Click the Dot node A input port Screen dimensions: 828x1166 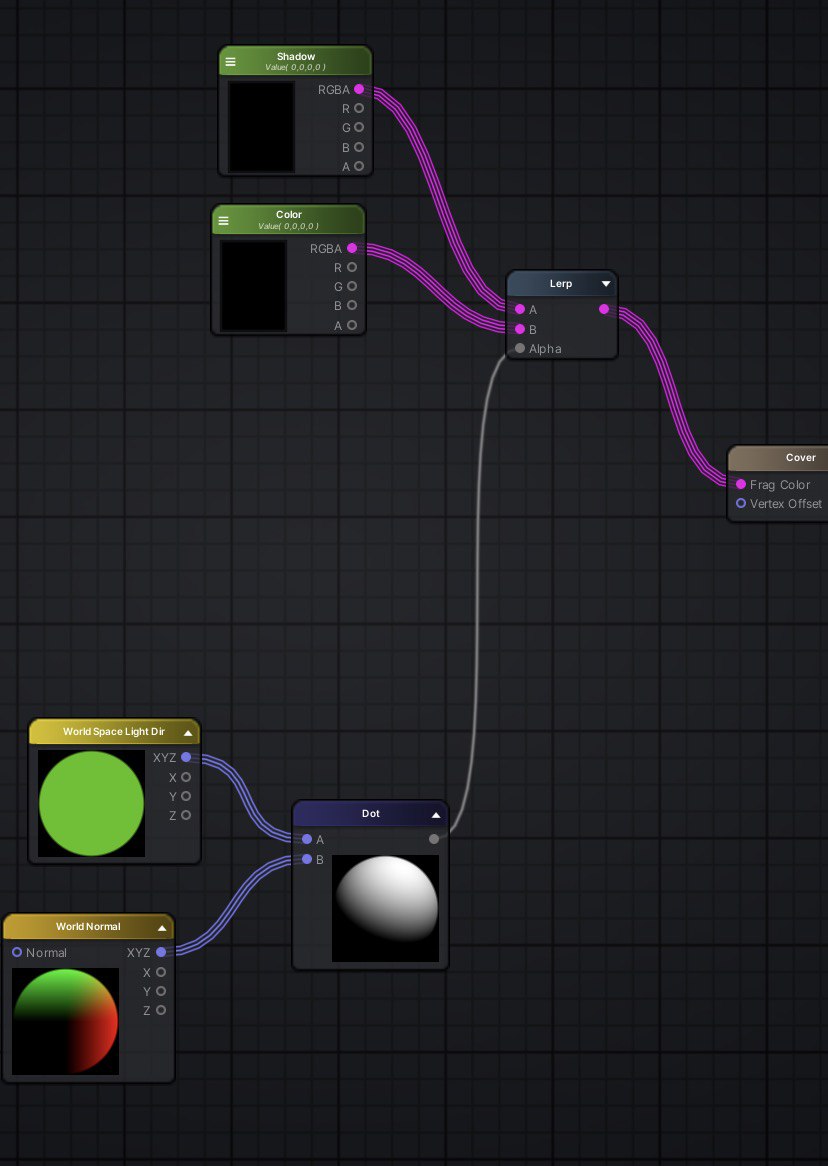pos(307,840)
